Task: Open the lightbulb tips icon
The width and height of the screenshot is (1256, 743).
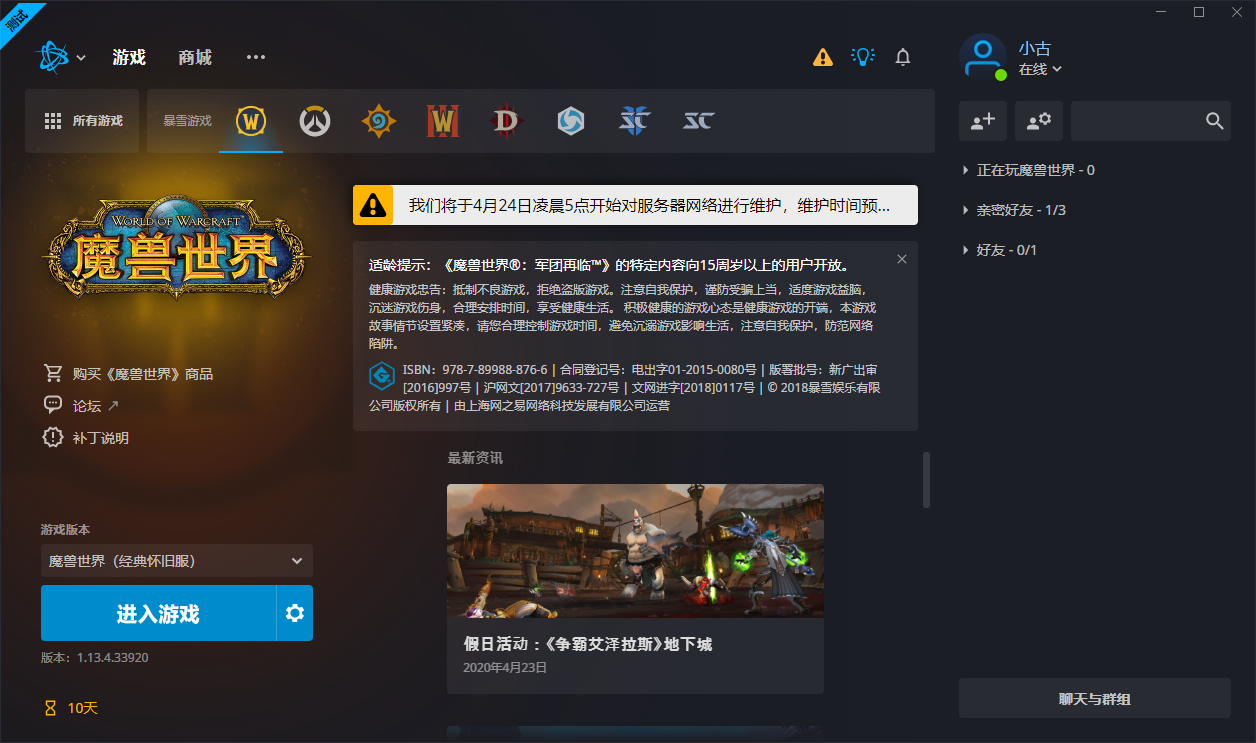Action: click(x=863, y=57)
